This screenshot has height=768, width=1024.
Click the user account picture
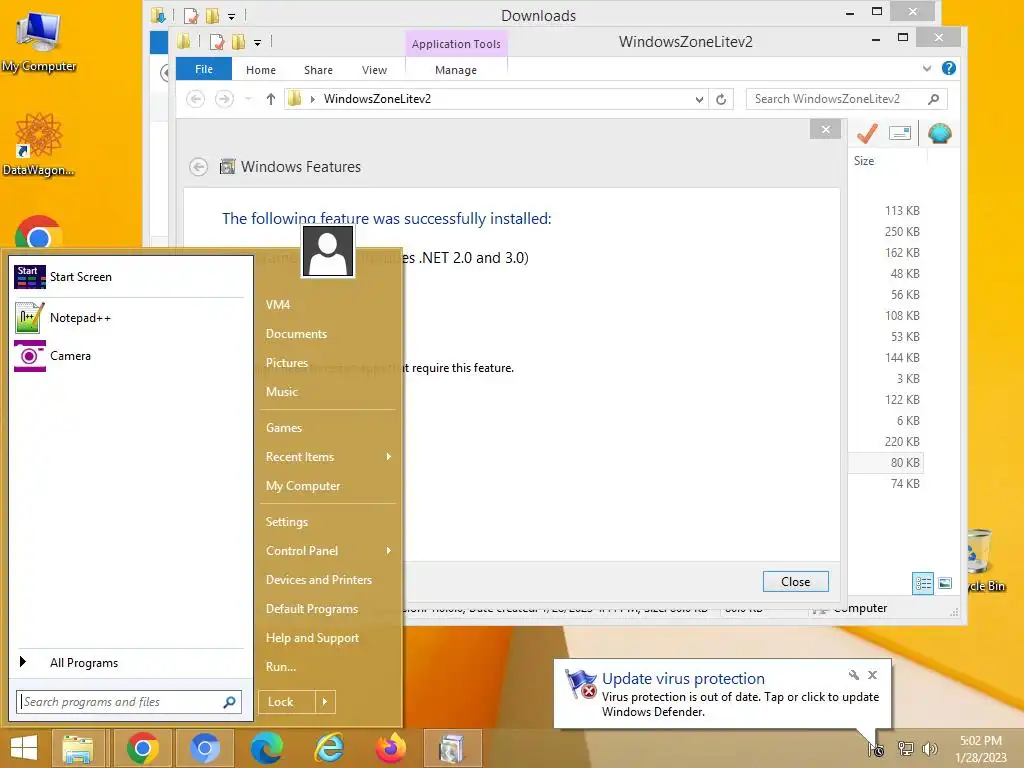(328, 251)
